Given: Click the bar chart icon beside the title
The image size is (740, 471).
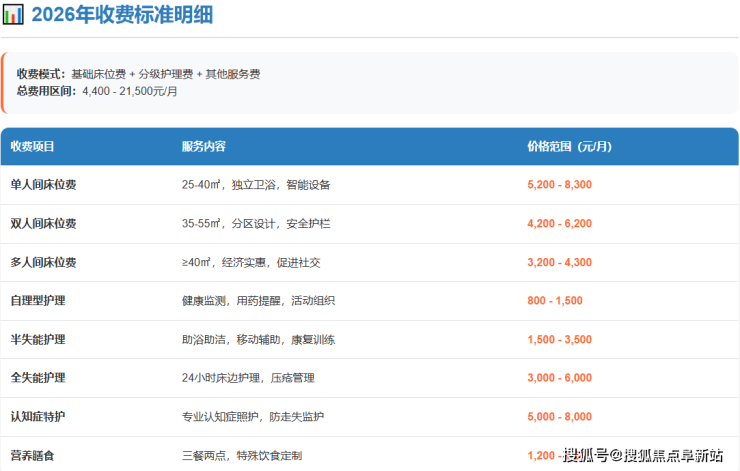Looking at the screenshot, I should point(14,15).
